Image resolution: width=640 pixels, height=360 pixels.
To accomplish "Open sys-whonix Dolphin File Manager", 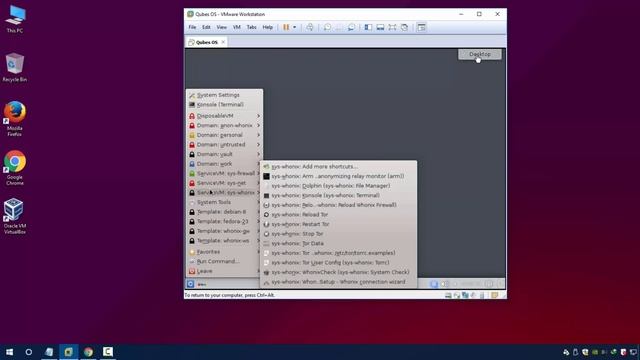I will (x=338, y=186).
